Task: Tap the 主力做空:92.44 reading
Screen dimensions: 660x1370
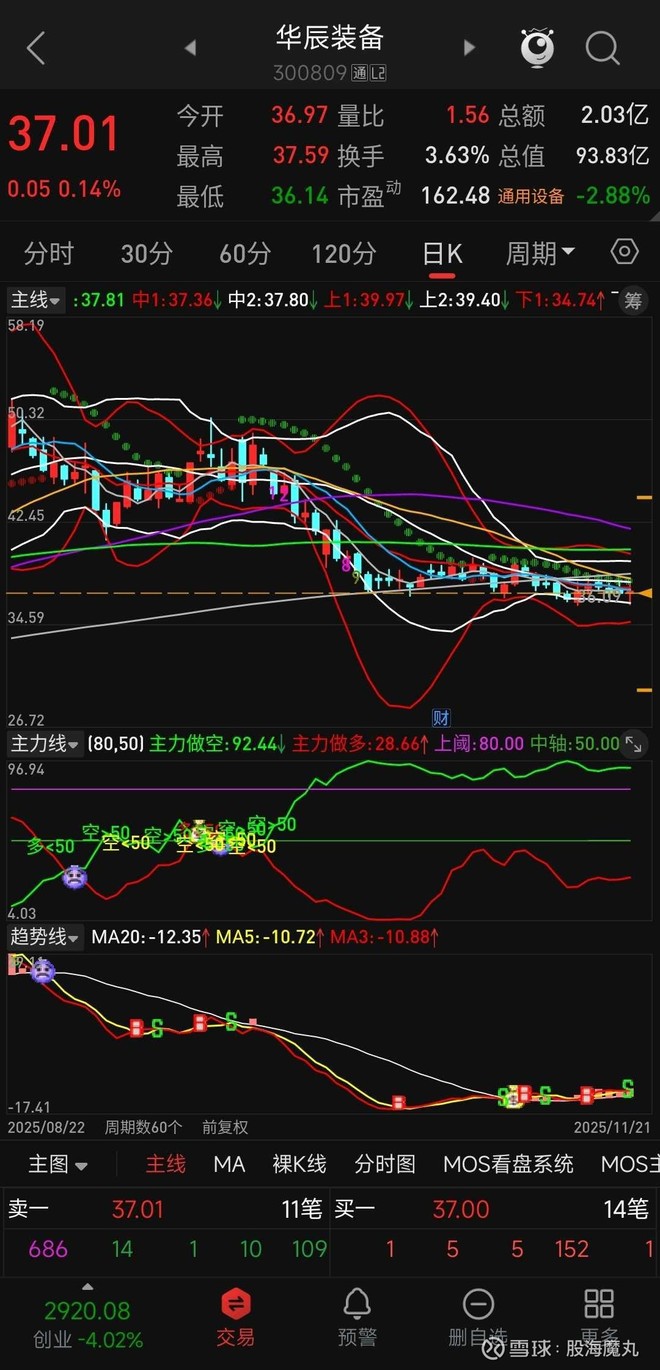Action: point(218,743)
